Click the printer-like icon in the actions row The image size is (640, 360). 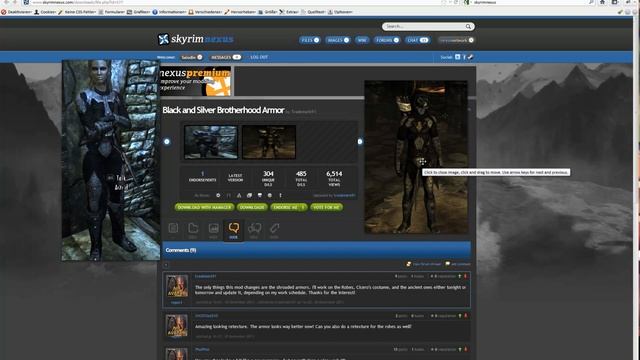260,196
